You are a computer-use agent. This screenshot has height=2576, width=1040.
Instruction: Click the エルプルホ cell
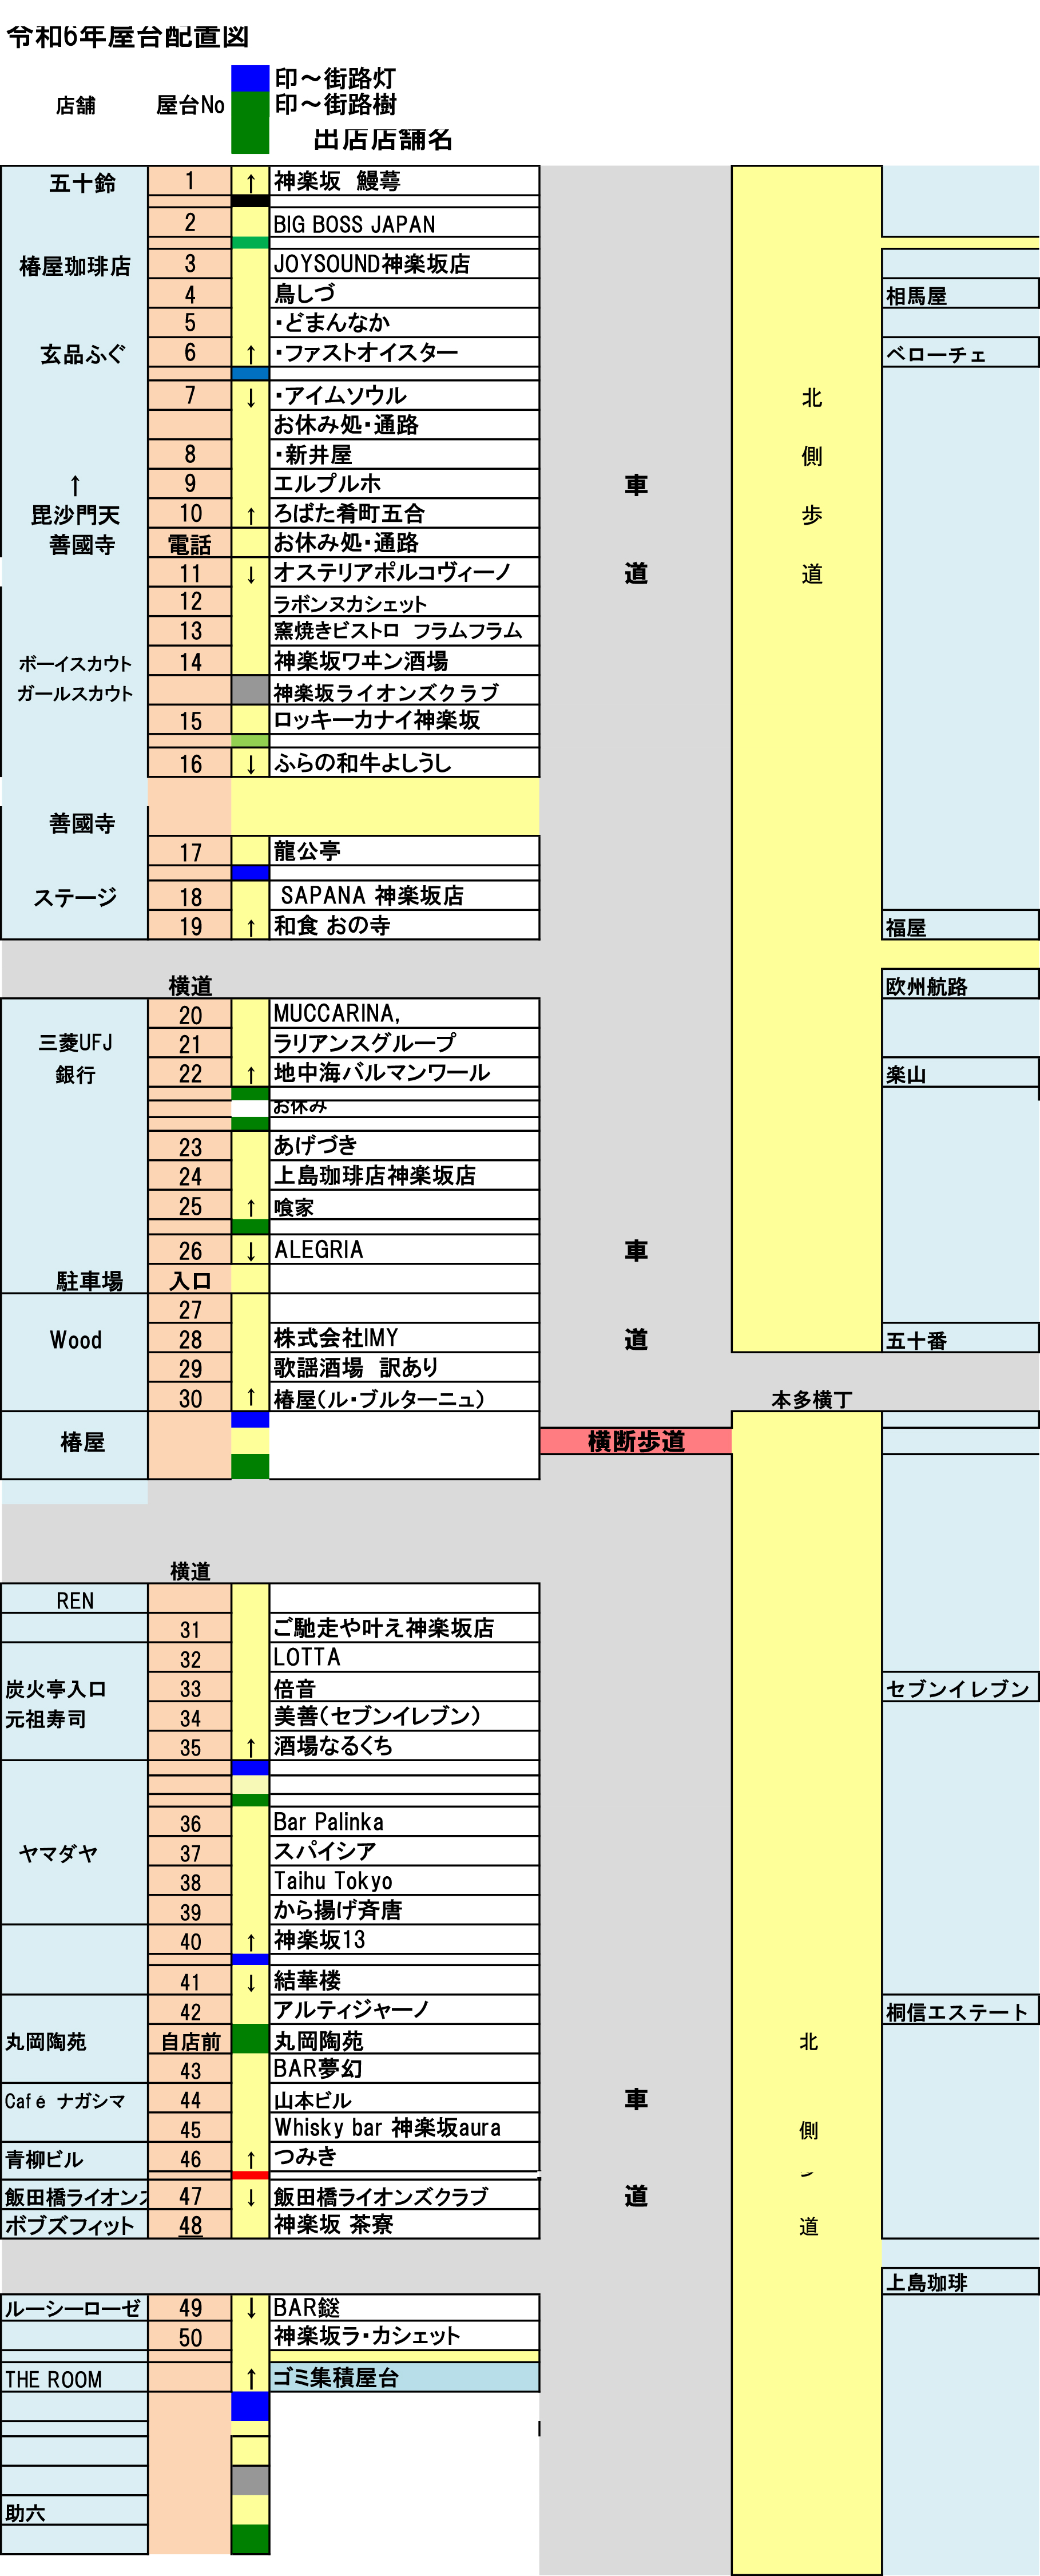pos(404,483)
